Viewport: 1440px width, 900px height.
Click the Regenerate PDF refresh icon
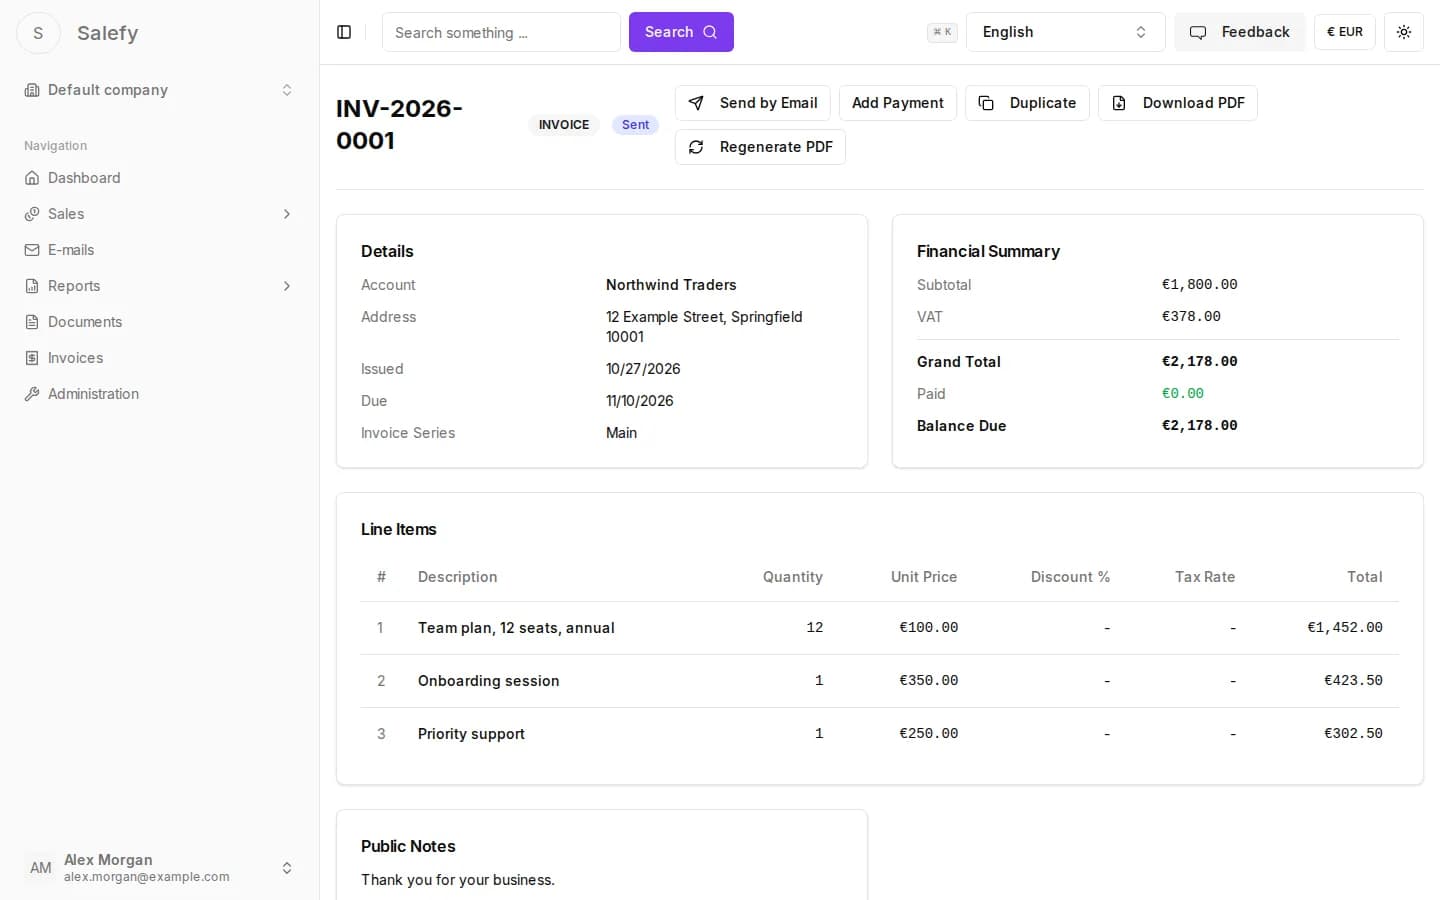(696, 147)
